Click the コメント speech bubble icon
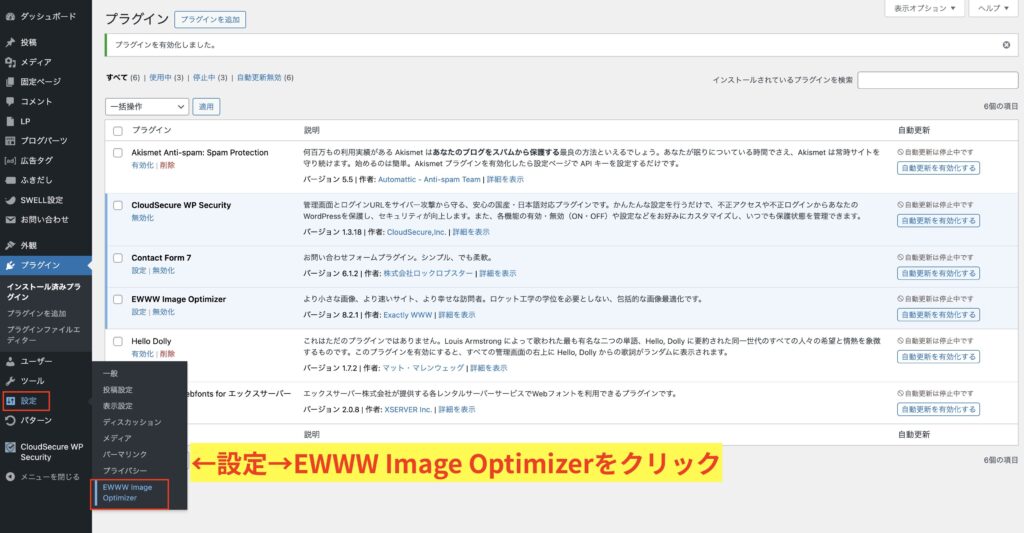 10,101
